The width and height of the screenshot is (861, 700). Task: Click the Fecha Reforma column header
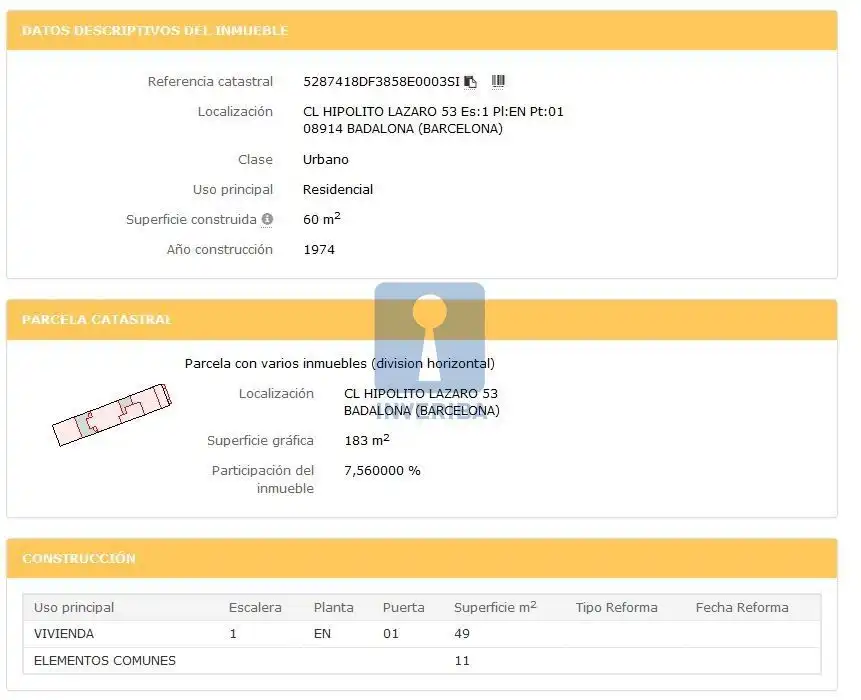tap(742, 607)
